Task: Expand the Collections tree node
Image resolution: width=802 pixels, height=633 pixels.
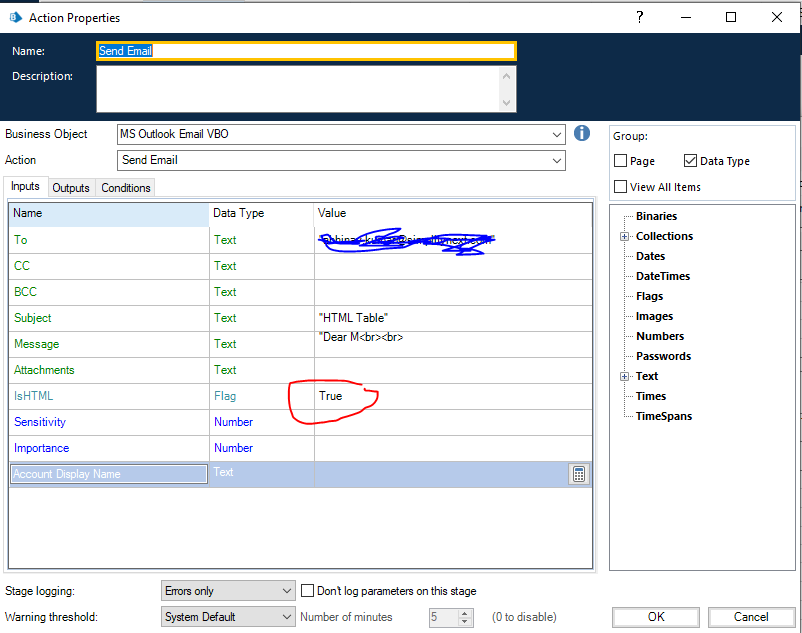Action: coord(624,236)
